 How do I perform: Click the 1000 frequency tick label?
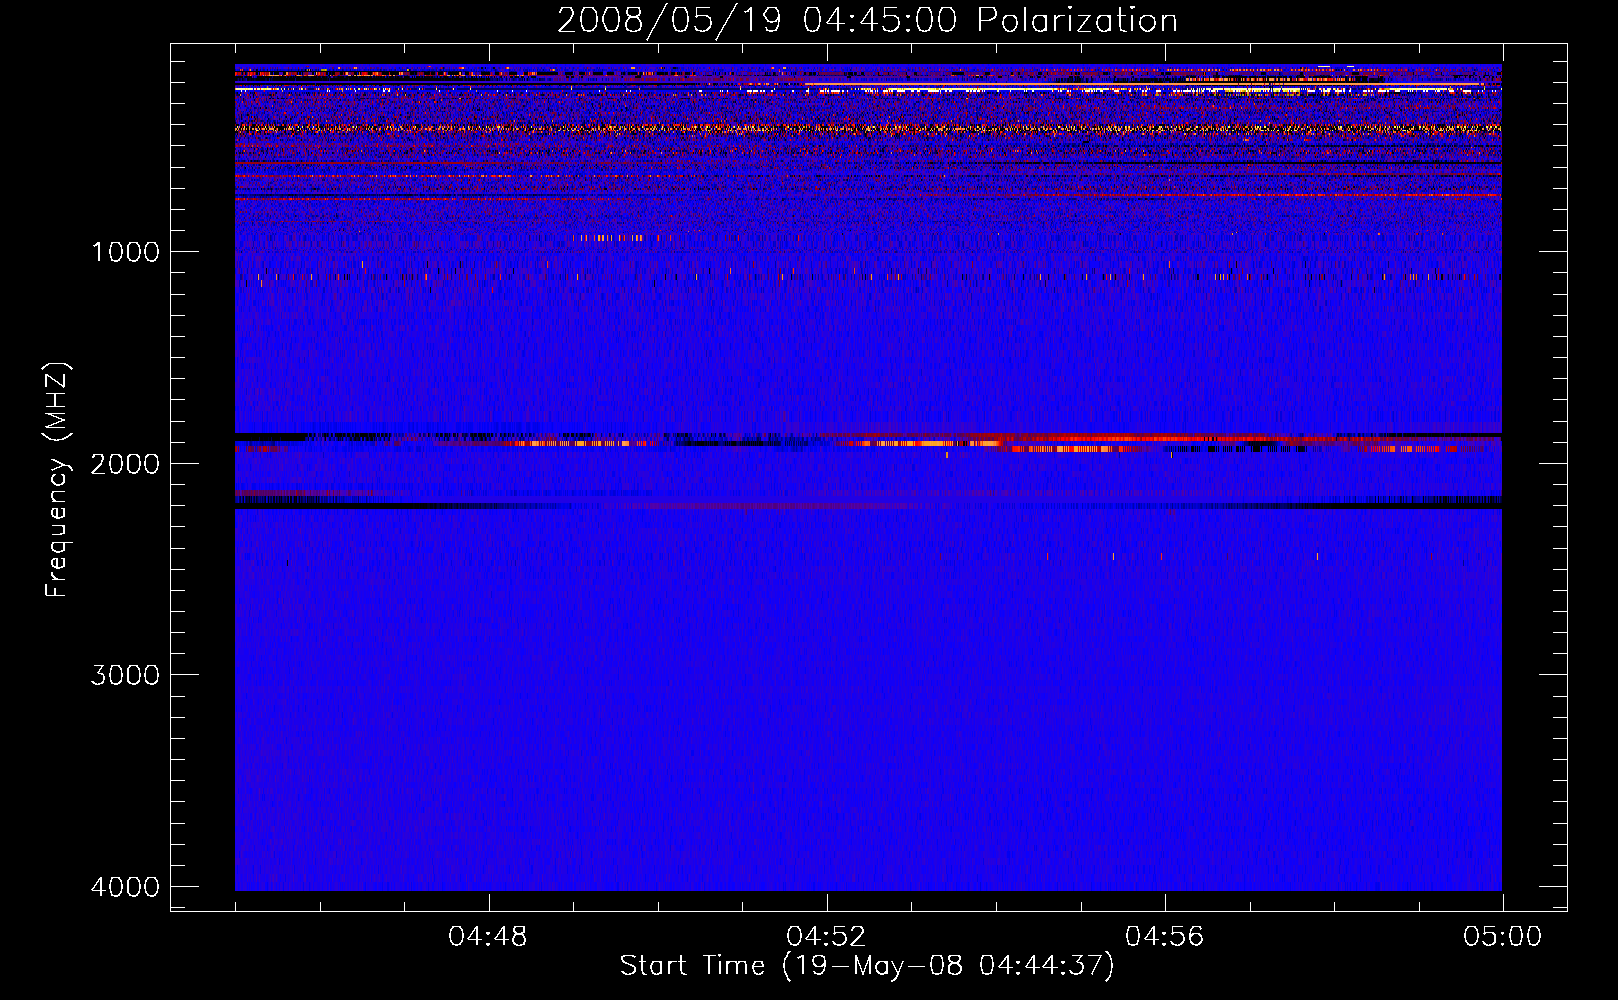tap(125, 252)
